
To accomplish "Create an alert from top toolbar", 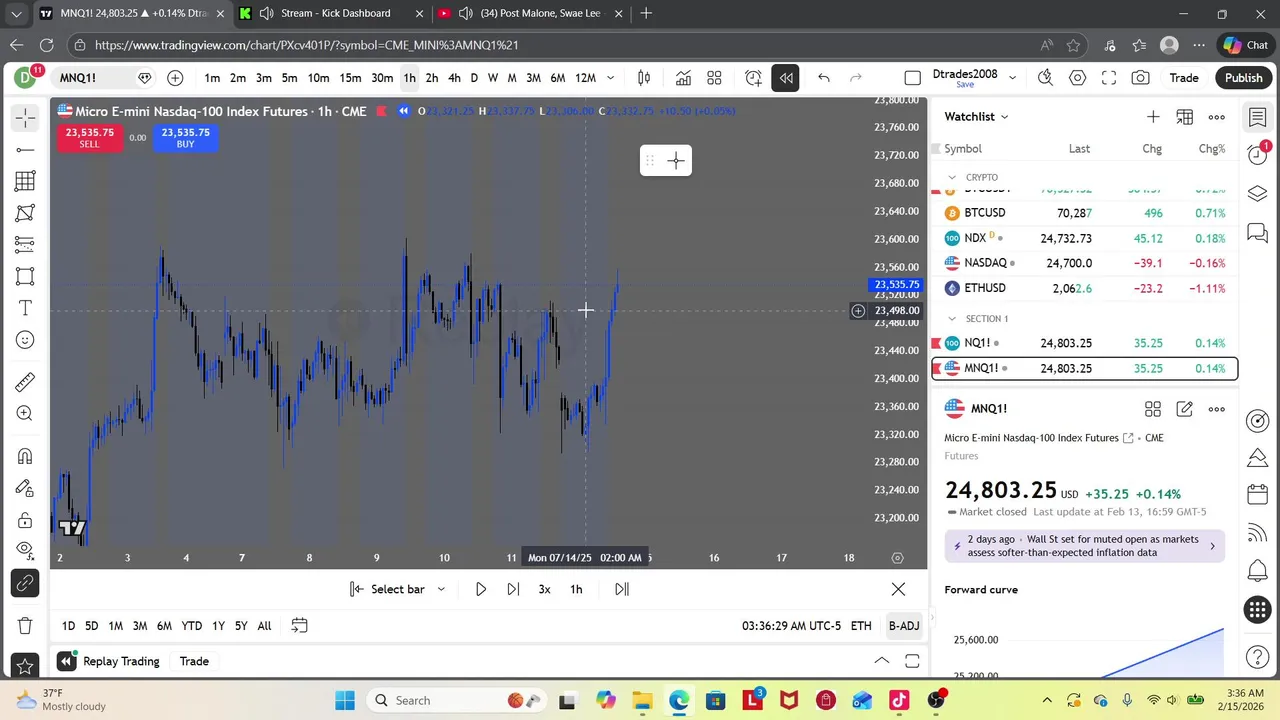I will click(x=753, y=78).
